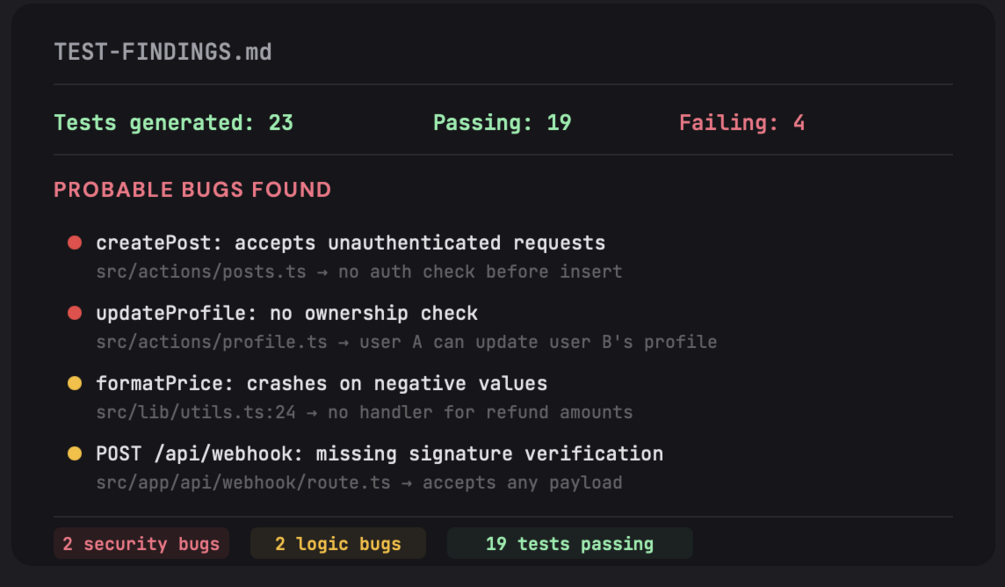Select the webhook missing signature verification finding
The image size is (1005, 587).
tap(379, 454)
